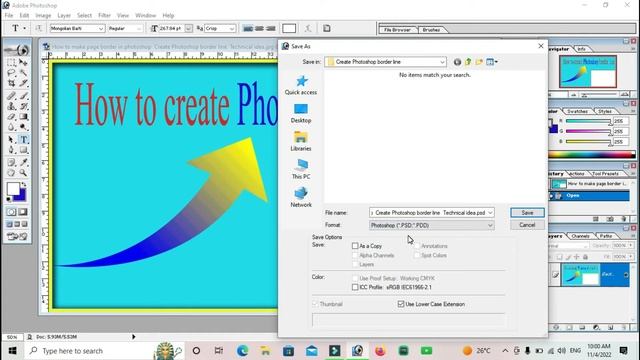Click the Cancel button

(527, 225)
